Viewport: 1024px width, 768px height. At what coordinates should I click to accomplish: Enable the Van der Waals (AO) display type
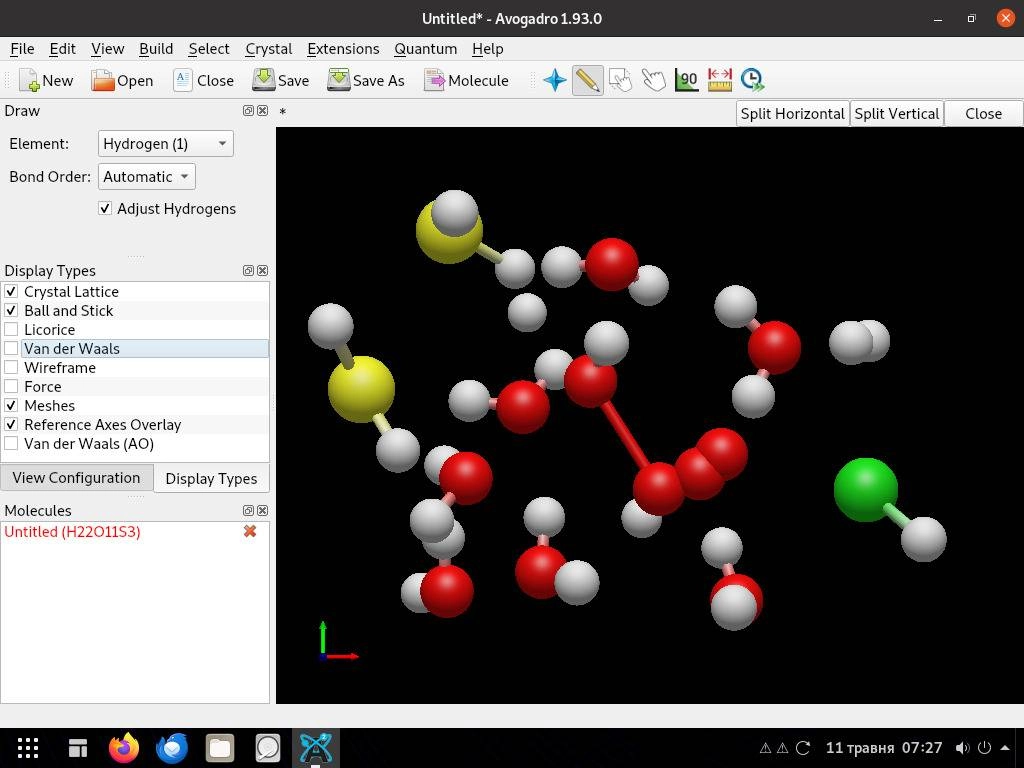tap(11, 443)
